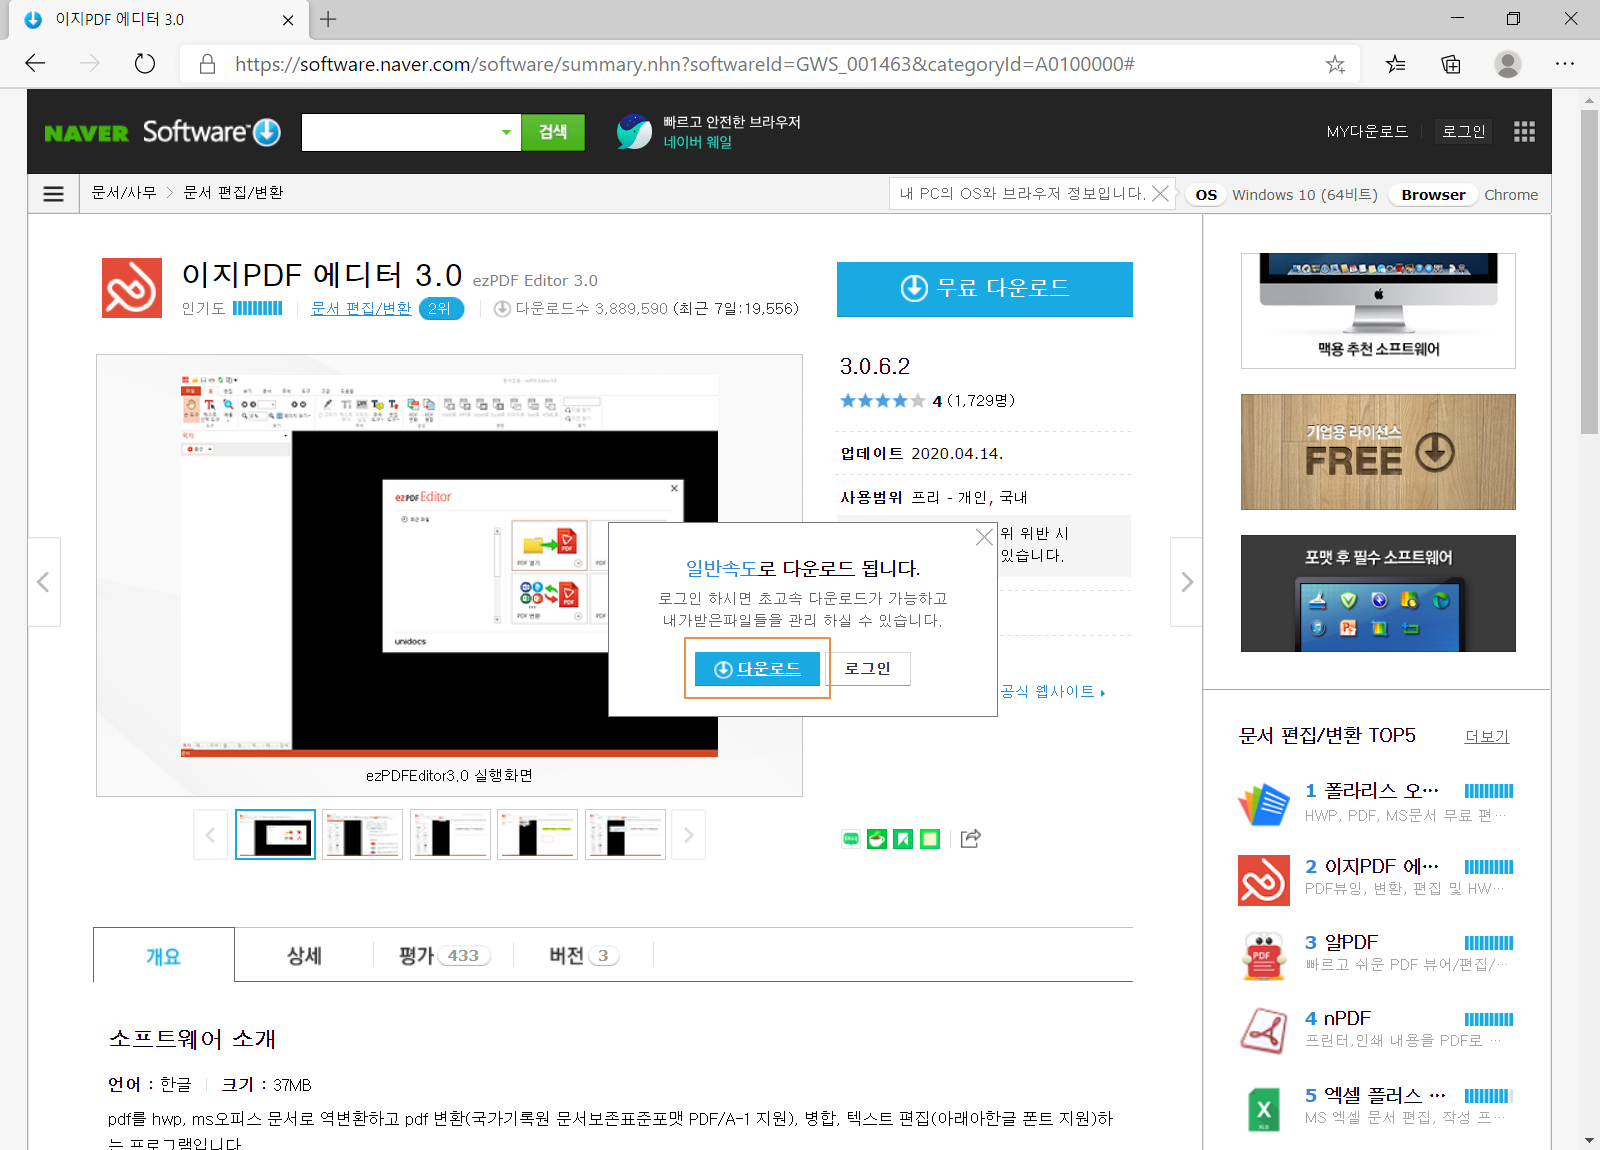Open the 공식 웹사이트 link
The width and height of the screenshot is (1600, 1150).
(1053, 691)
